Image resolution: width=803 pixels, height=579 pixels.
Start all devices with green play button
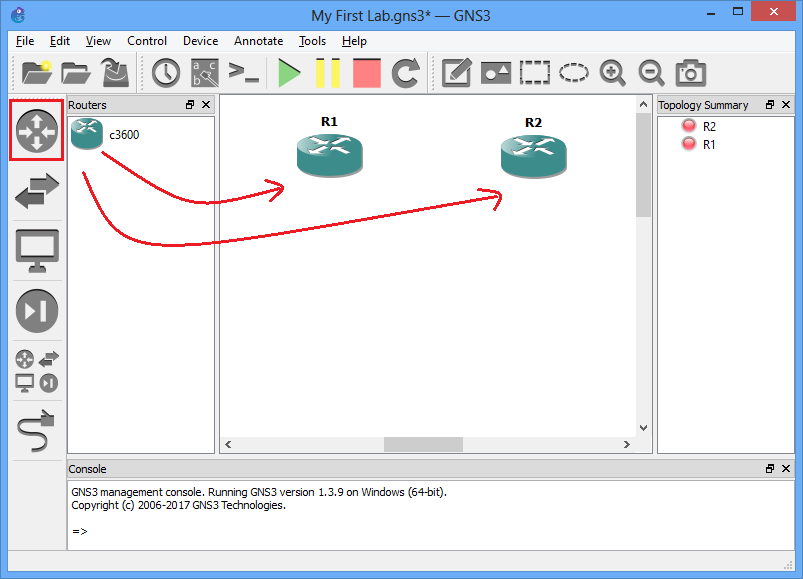click(x=290, y=72)
